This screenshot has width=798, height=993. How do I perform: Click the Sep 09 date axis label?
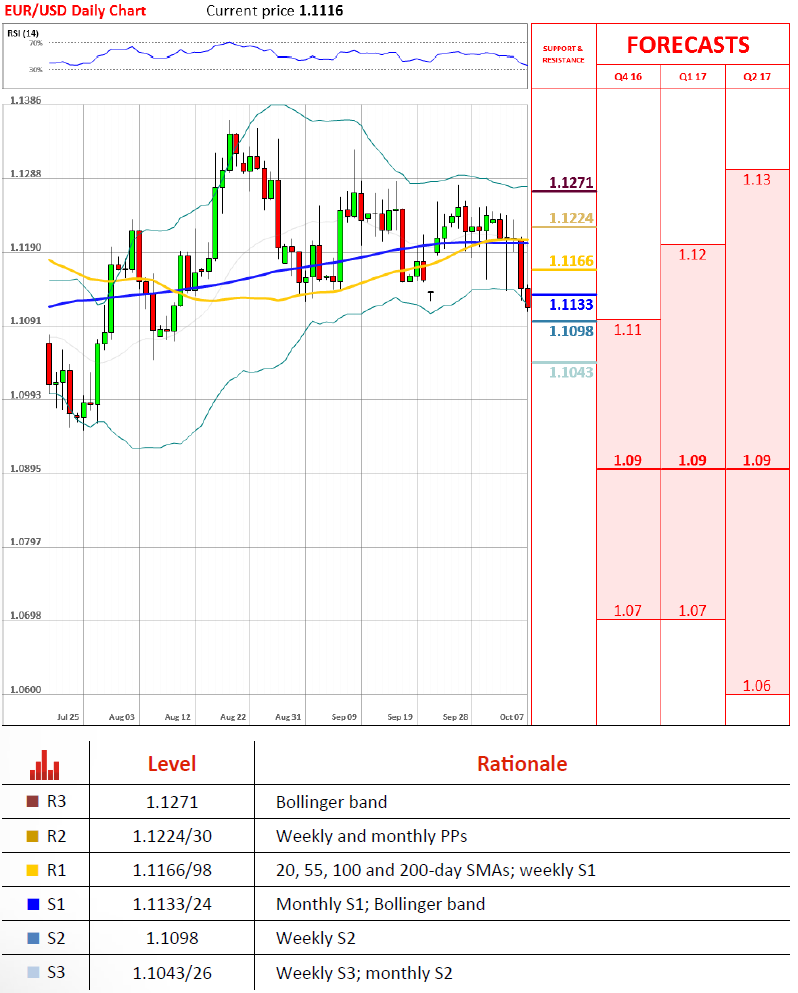[345, 717]
